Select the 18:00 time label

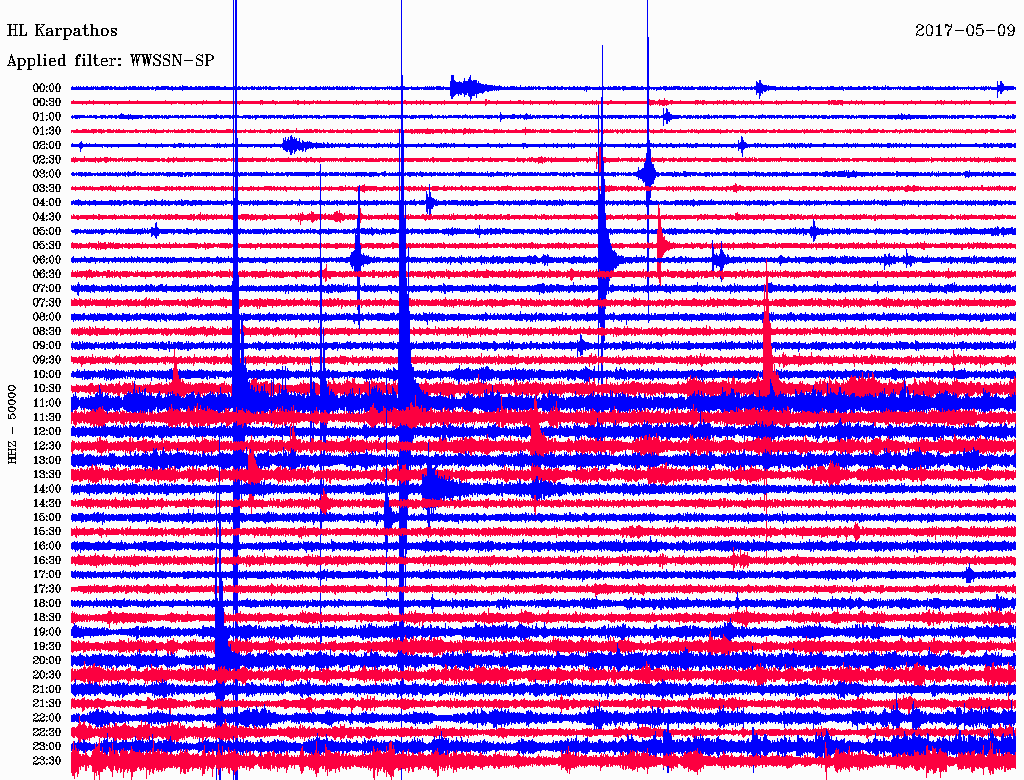point(47,604)
